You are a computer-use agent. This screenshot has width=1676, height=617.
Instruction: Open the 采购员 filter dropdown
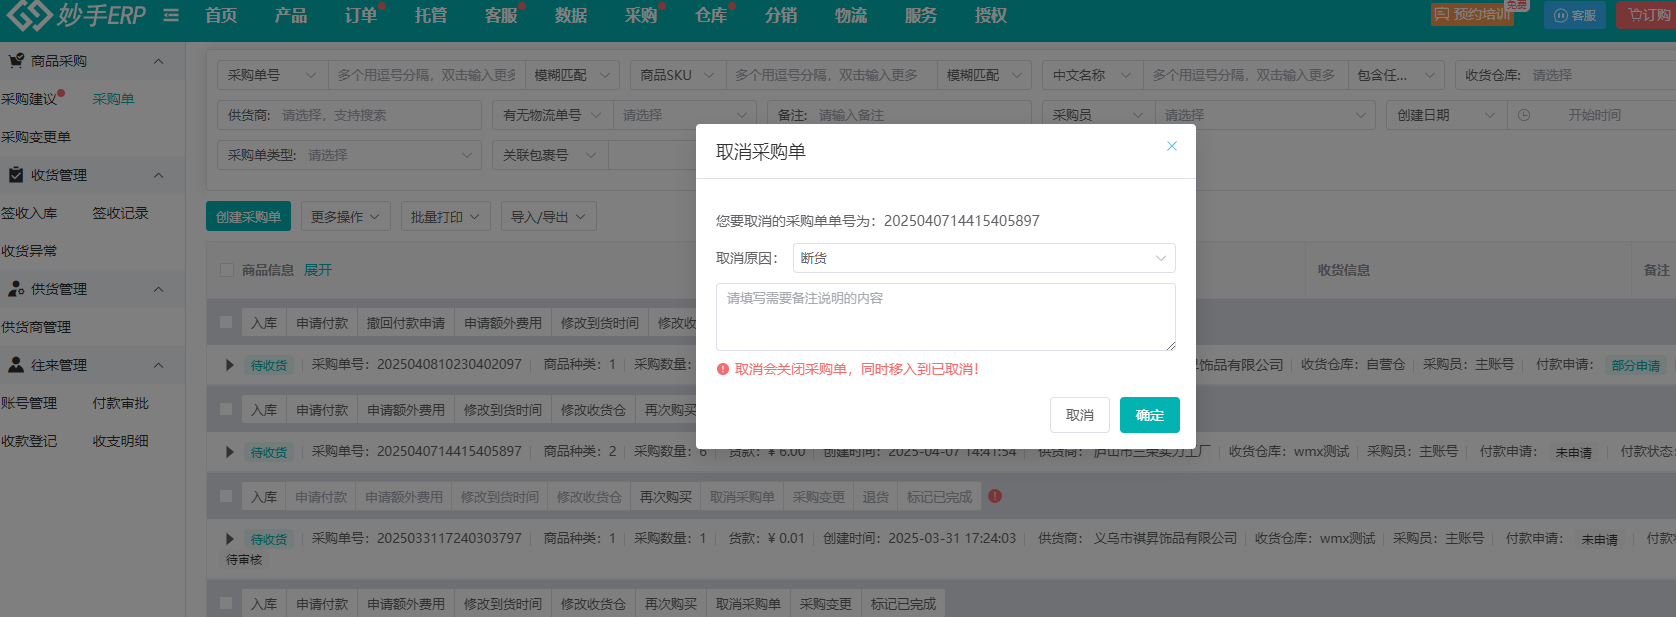pyautogui.click(x=1098, y=115)
